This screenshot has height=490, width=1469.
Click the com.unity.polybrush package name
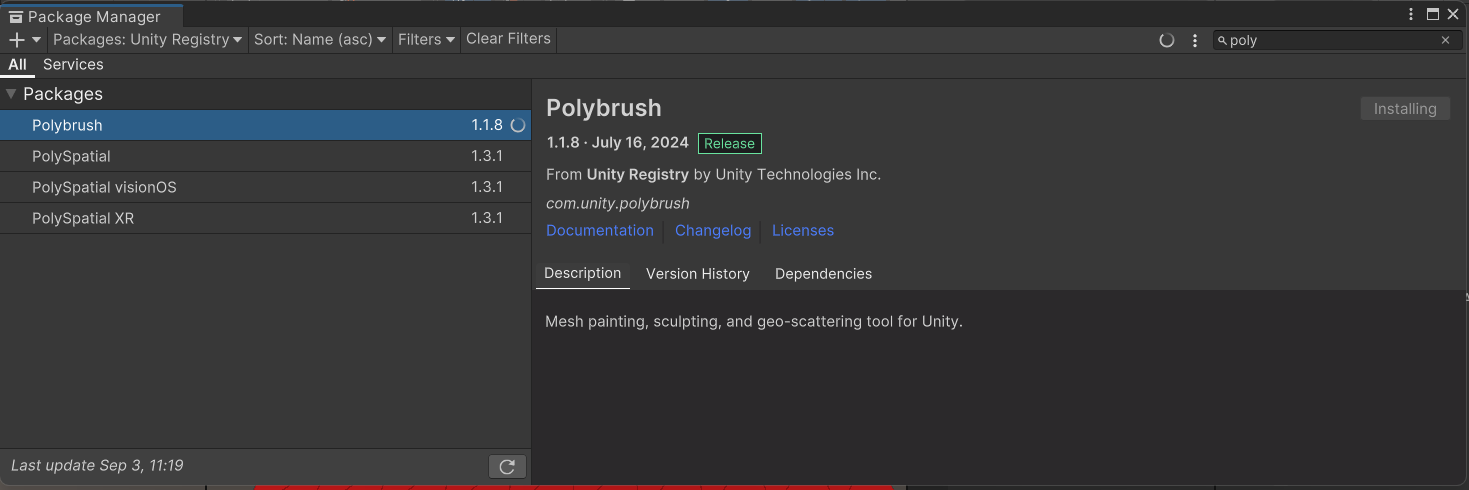pos(618,203)
